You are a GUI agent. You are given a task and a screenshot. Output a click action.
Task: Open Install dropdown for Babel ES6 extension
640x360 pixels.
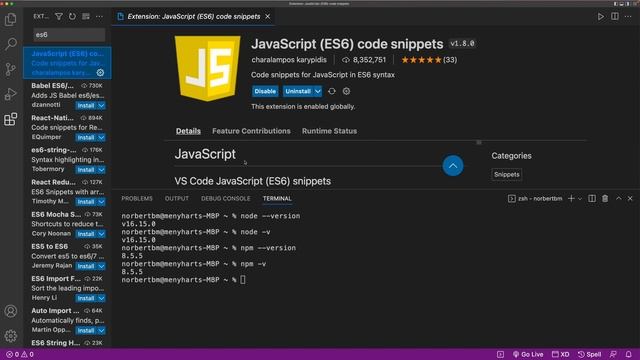101,106
